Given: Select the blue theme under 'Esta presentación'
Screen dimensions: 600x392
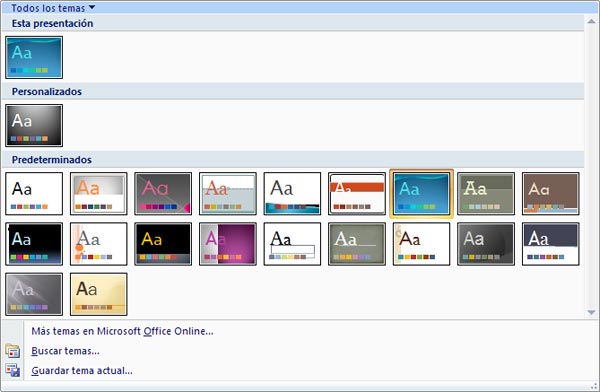Looking at the screenshot, I should click(x=34, y=57).
